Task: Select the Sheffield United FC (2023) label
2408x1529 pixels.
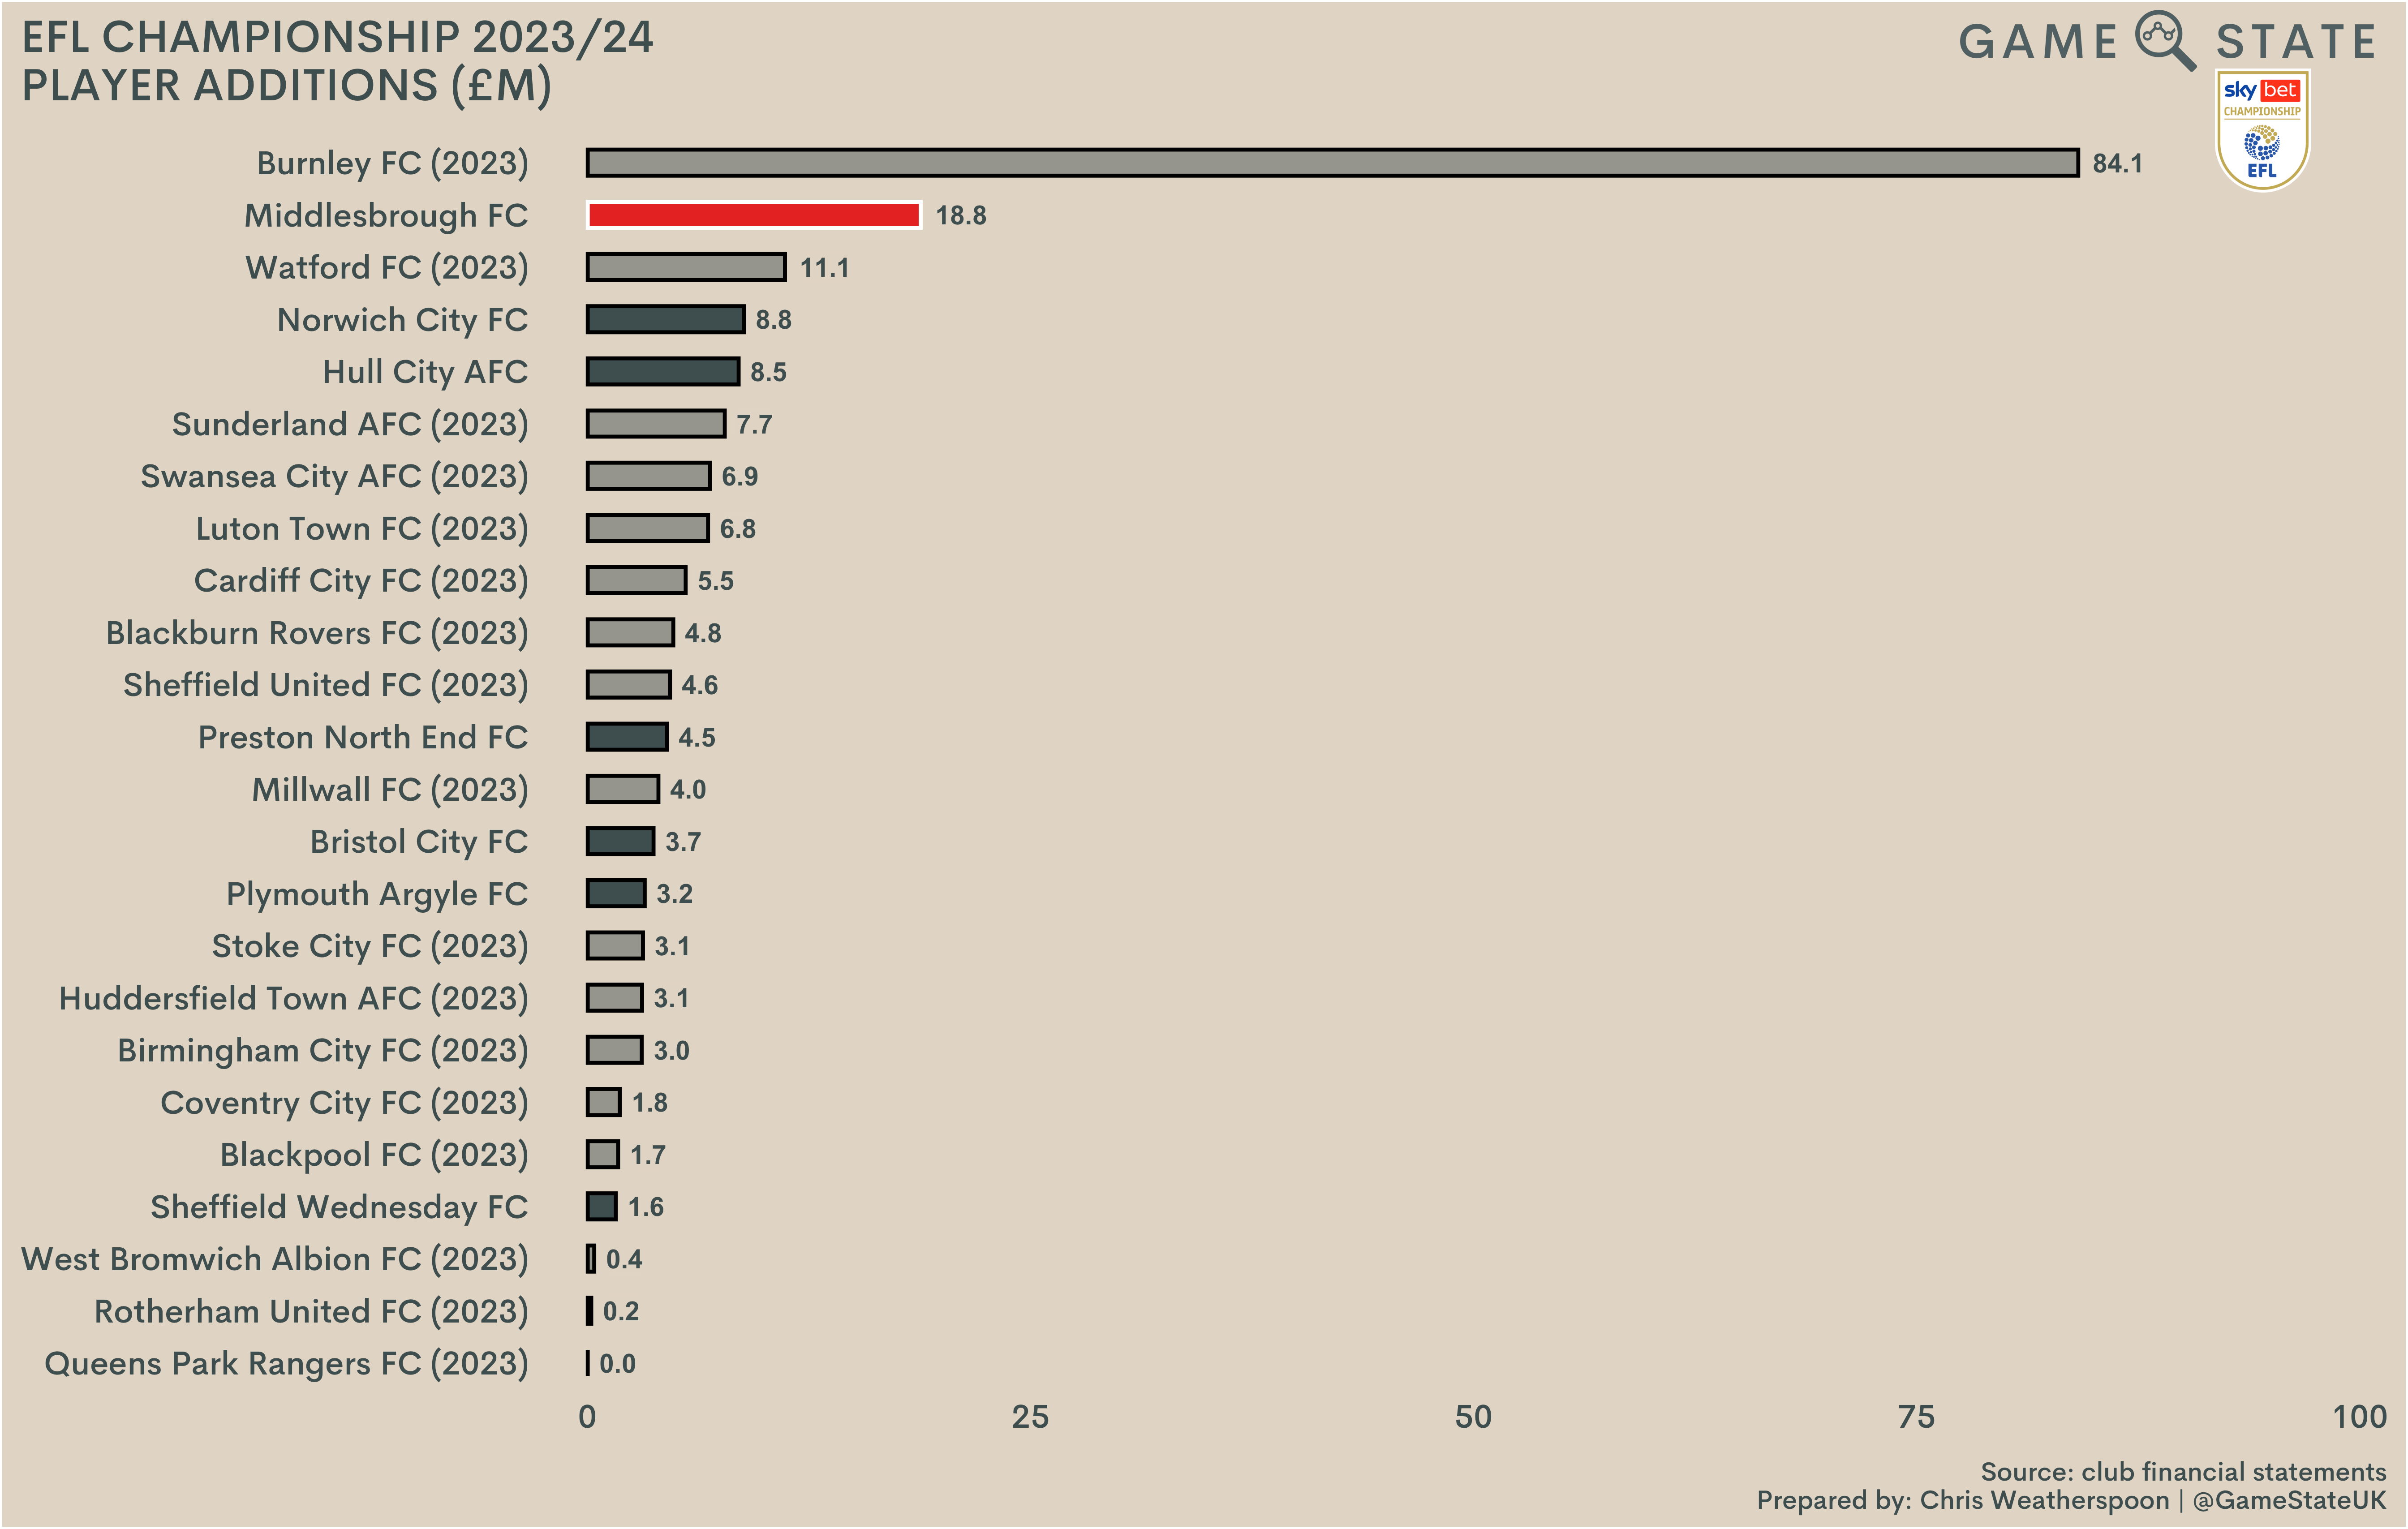Action: click(326, 685)
